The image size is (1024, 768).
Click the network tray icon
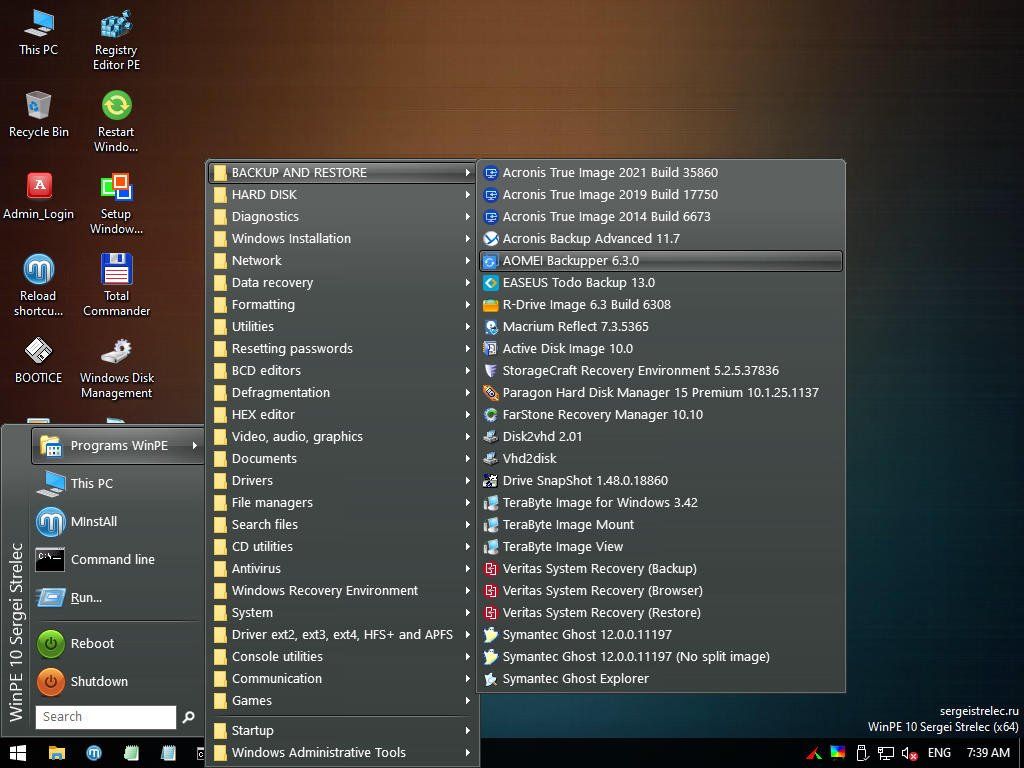[x=886, y=754]
